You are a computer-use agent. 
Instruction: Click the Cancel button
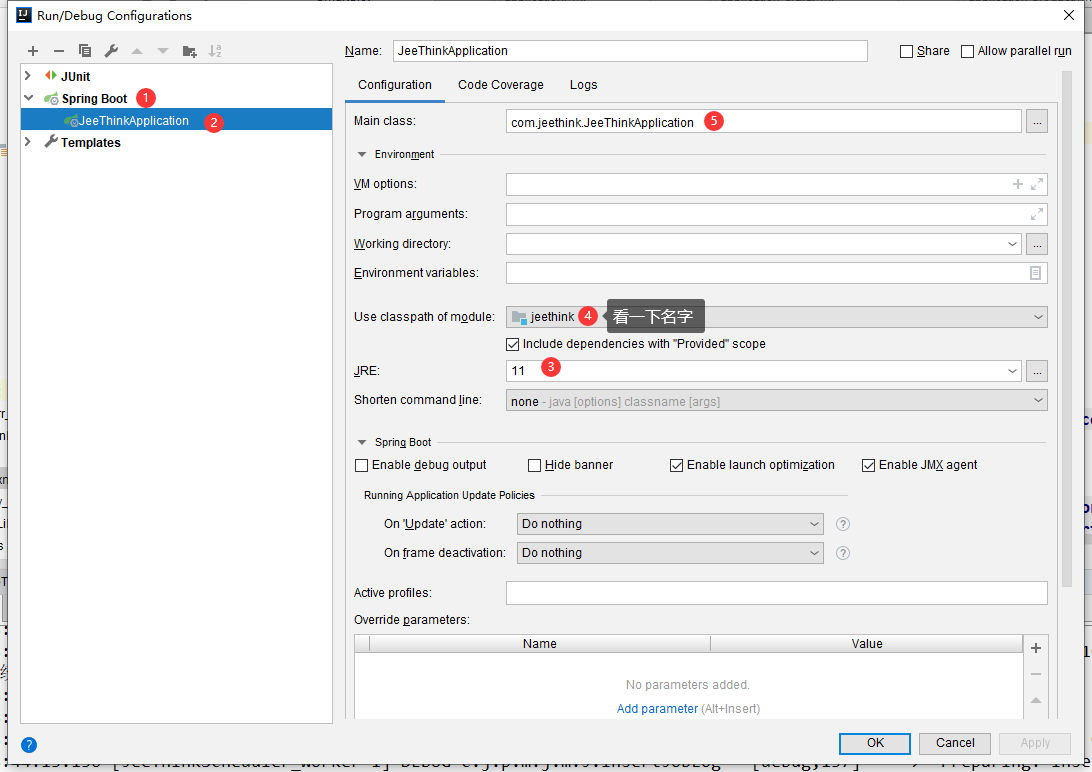955,743
